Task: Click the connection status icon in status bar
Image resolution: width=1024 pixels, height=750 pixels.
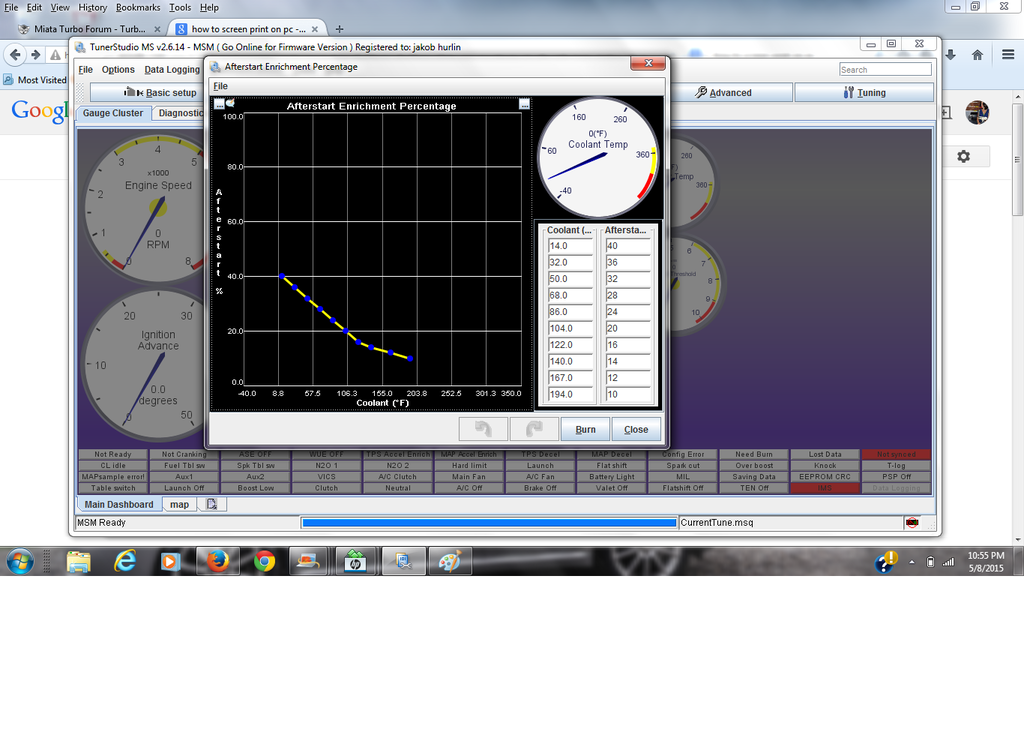Action: point(912,522)
